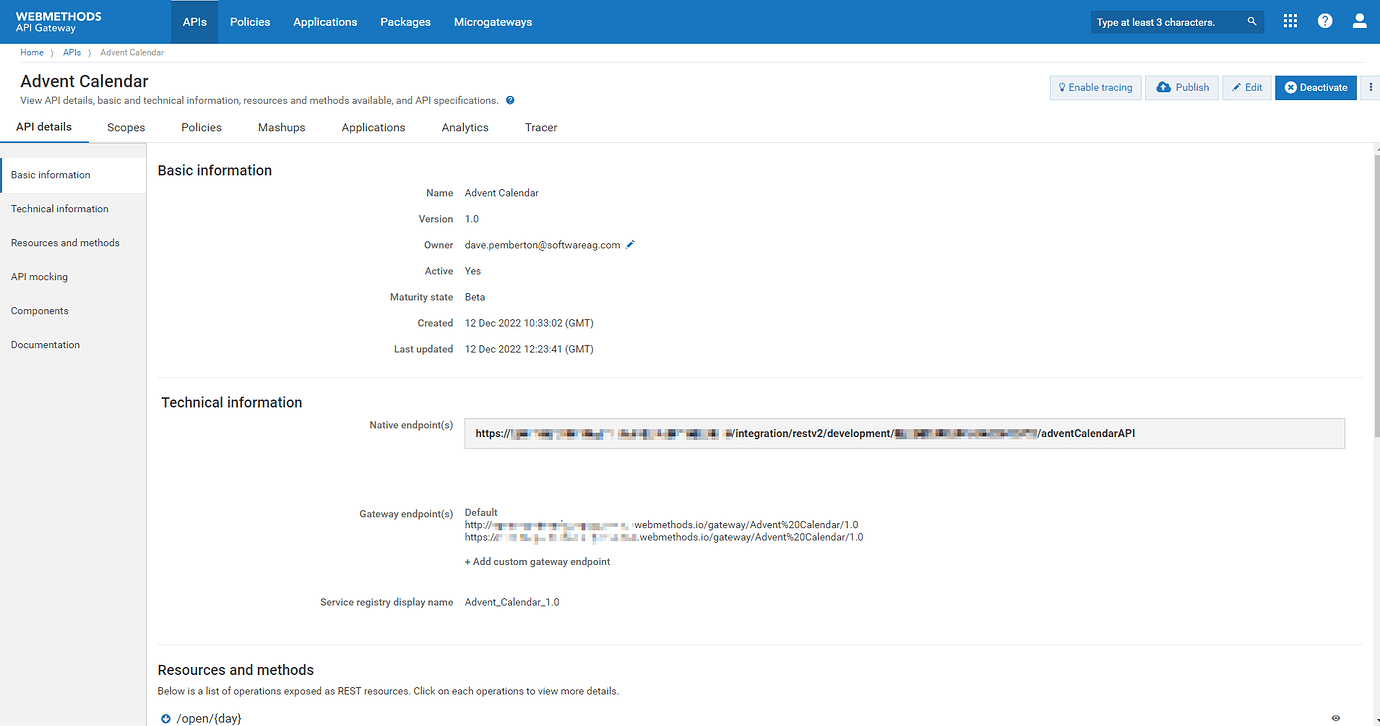This screenshot has width=1380, height=726.
Task: Click the Created date 12 Dec 2022 10:33:02
Action: [x=529, y=323]
